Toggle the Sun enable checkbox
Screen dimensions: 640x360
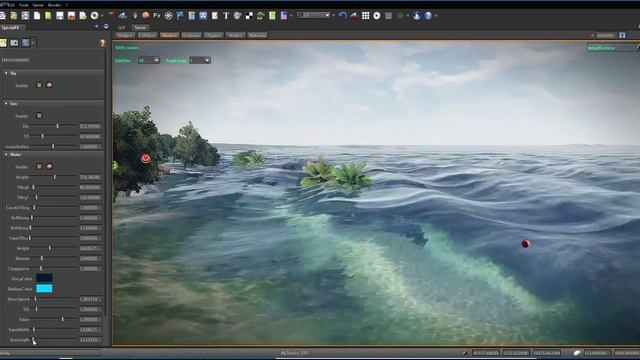[x=39, y=116]
